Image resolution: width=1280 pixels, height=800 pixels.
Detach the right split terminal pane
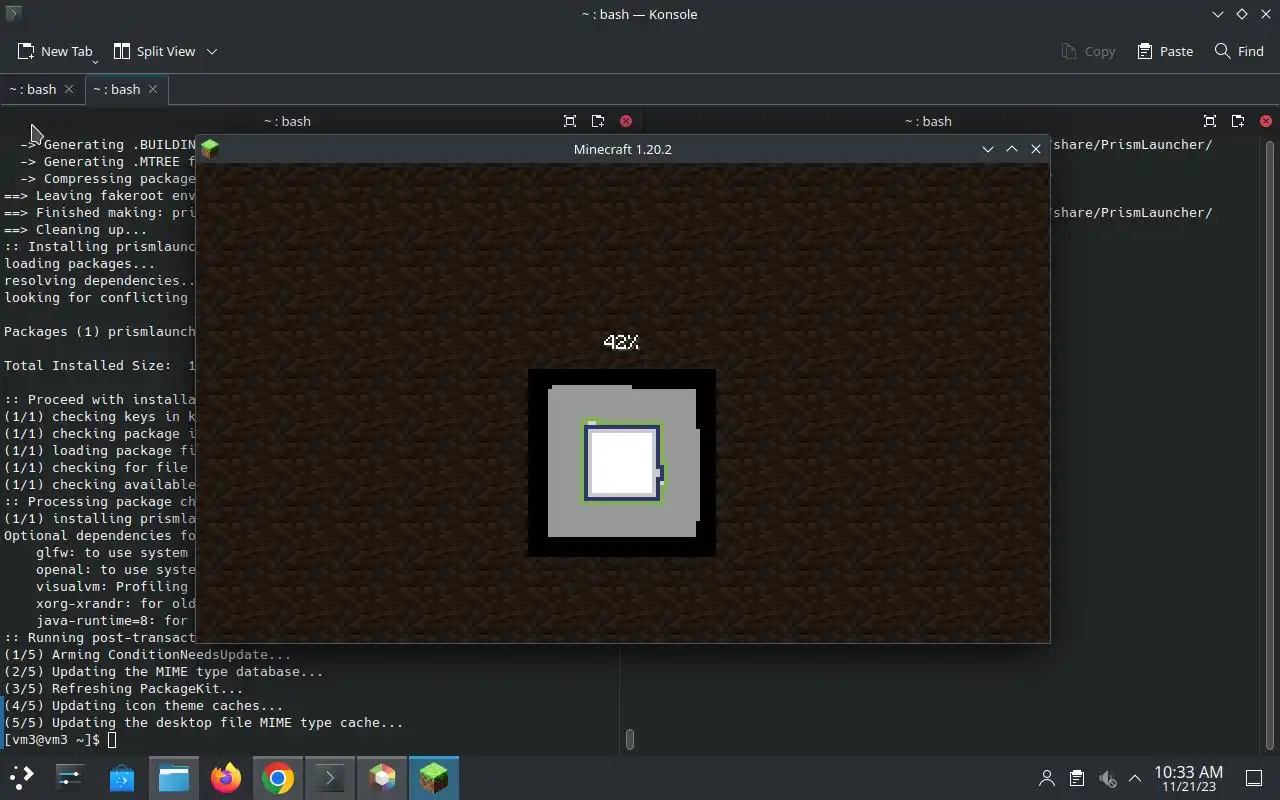1238,121
